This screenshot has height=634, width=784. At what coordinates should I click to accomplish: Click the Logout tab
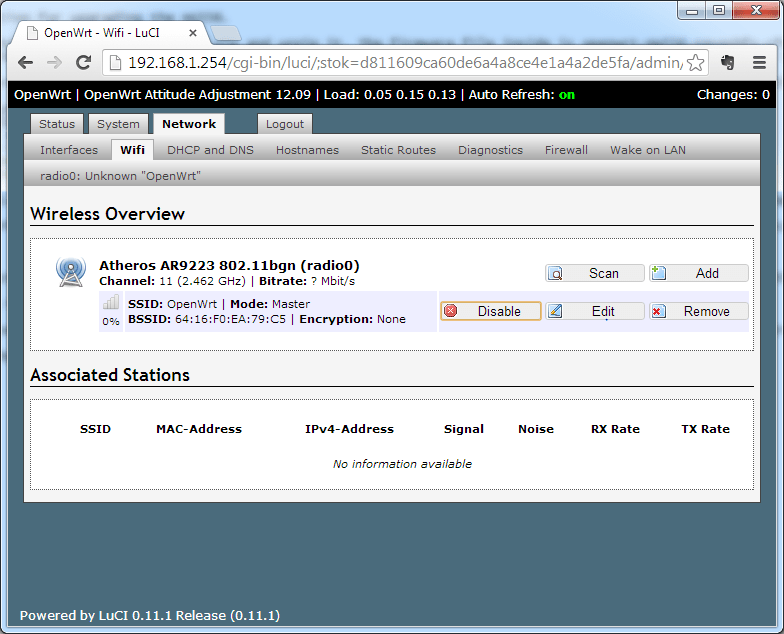[x=285, y=124]
